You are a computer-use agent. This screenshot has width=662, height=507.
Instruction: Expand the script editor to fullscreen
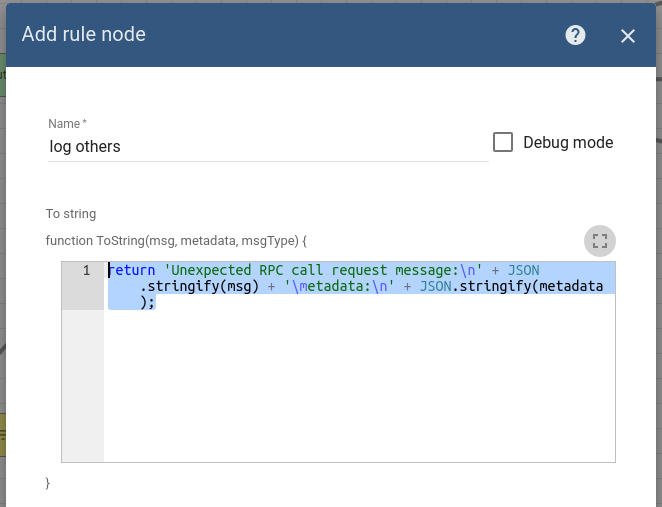coord(600,240)
